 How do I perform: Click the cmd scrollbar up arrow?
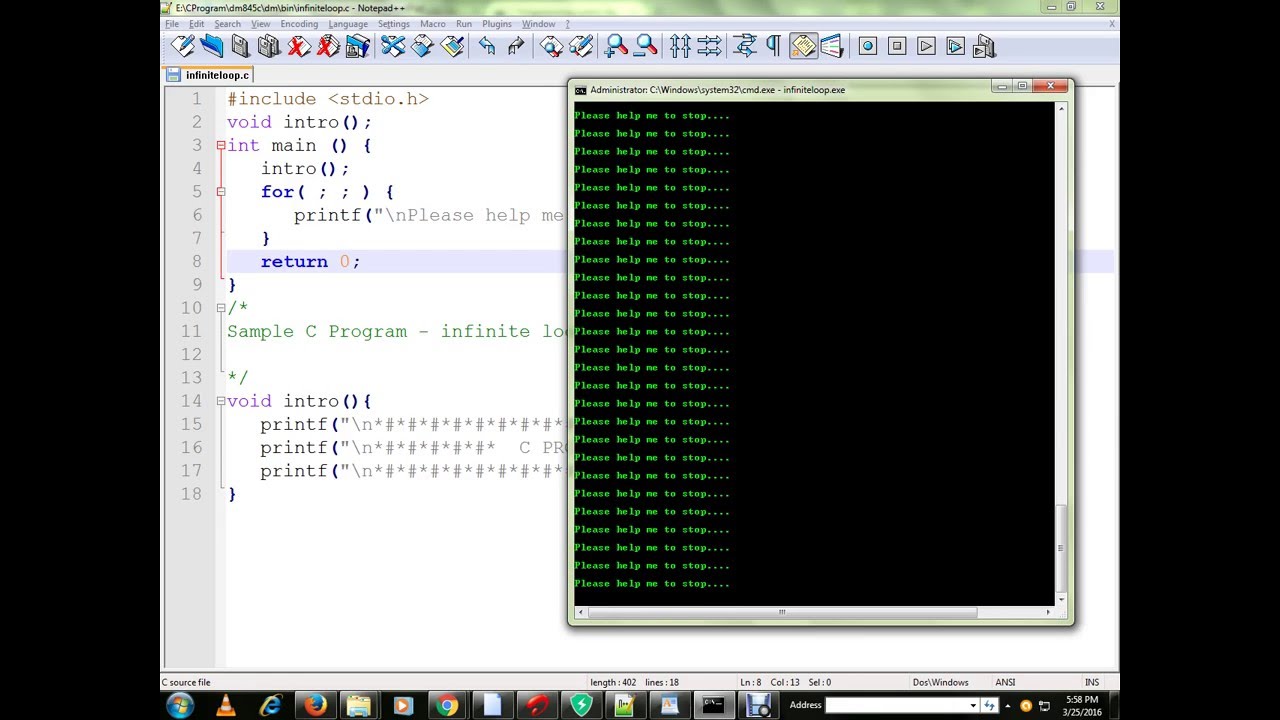click(x=1062, y=108)
